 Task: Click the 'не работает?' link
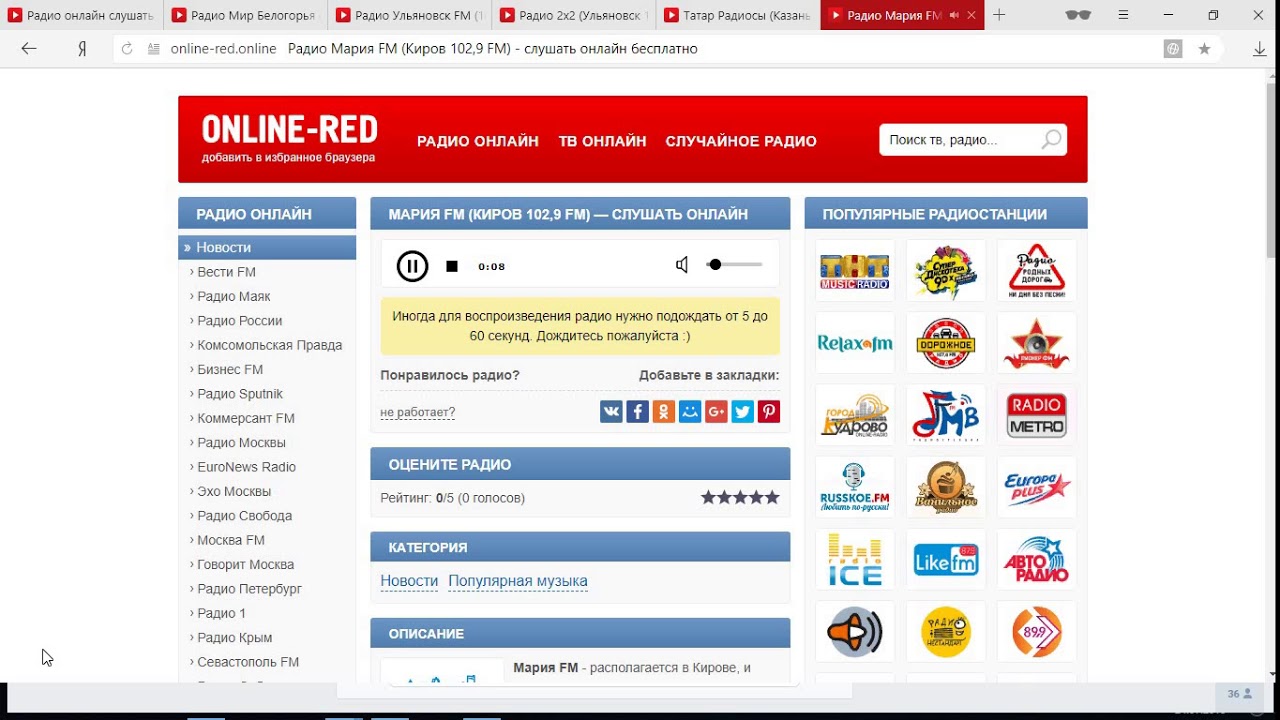417,412
